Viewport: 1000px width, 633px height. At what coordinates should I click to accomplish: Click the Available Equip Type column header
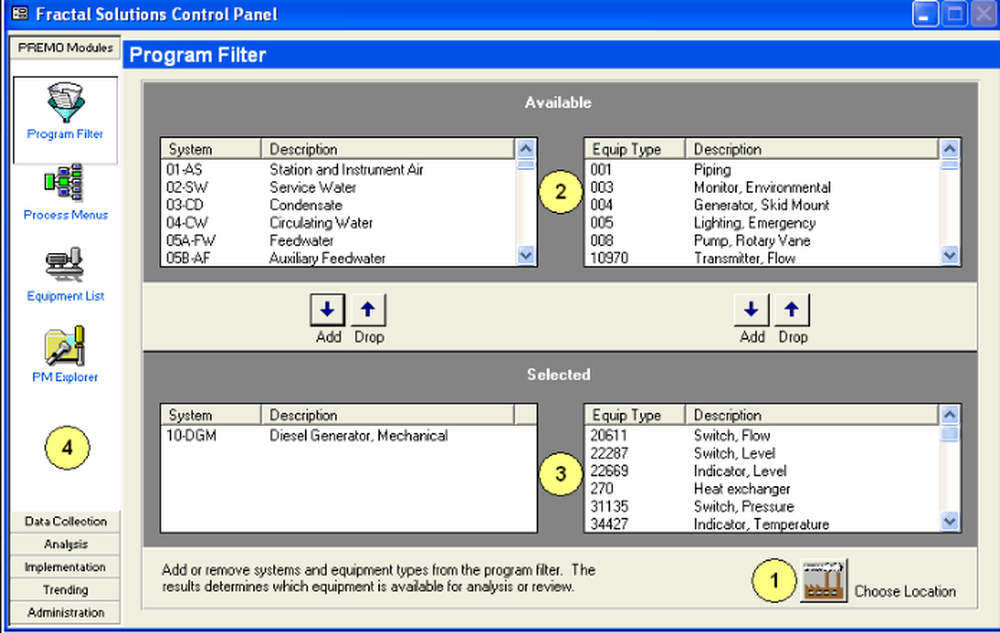point(635,149)
